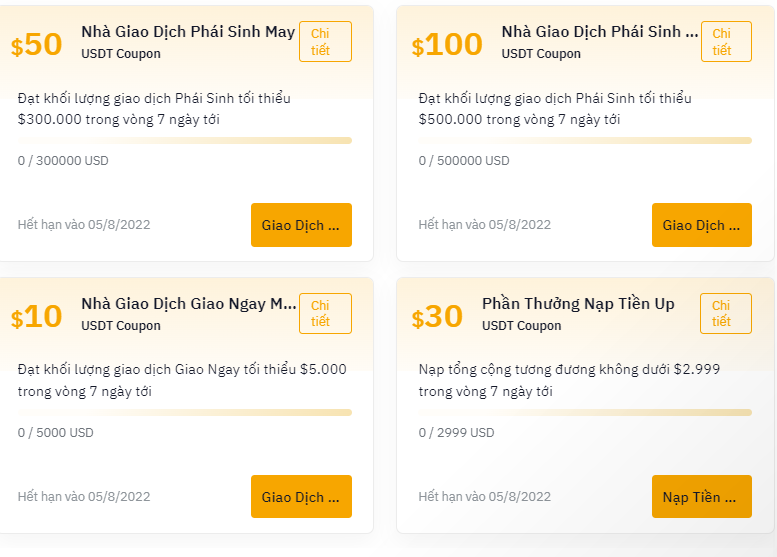
Task: Click the 2999 USD progress bar
Action: 585,412
